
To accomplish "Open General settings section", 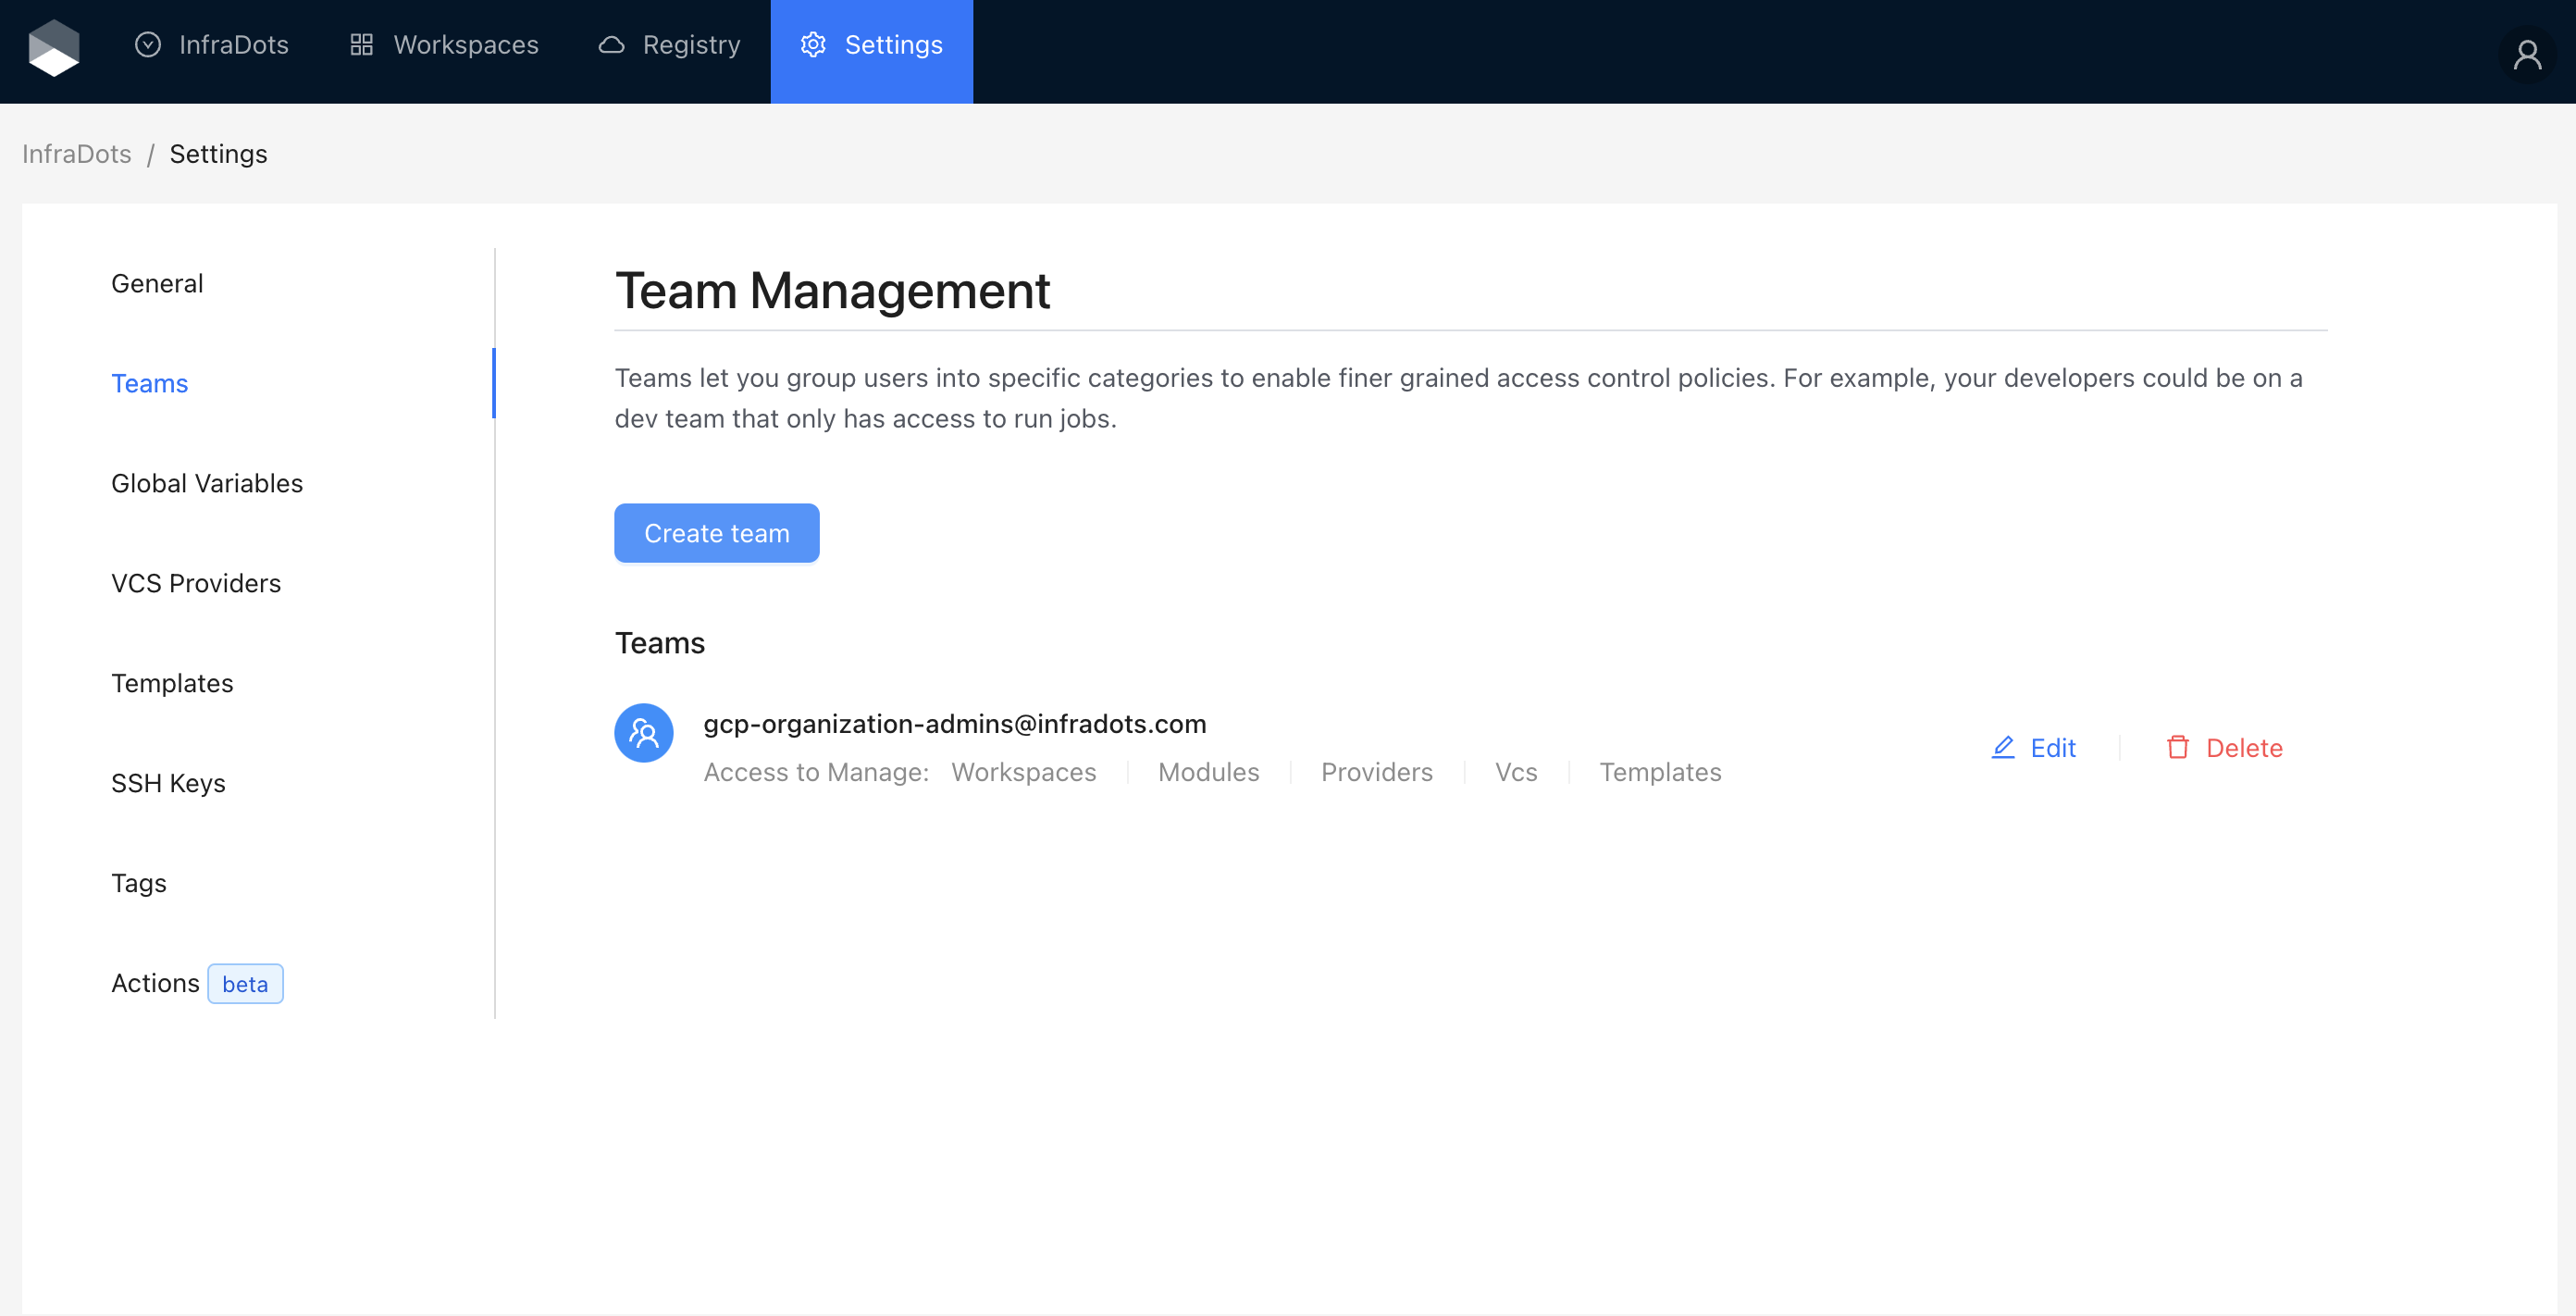I will pyautogui.click(x=157, y=284).
